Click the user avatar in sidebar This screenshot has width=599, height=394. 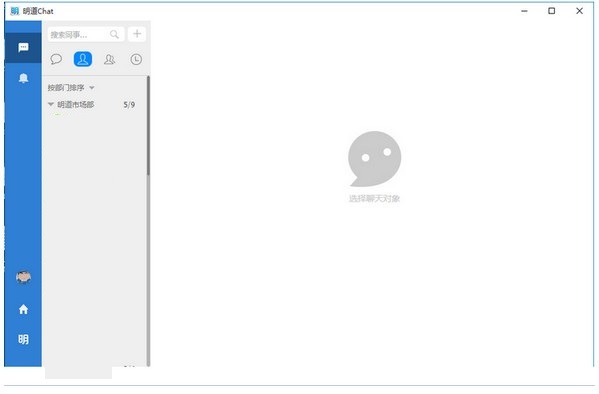click(23, 277)
